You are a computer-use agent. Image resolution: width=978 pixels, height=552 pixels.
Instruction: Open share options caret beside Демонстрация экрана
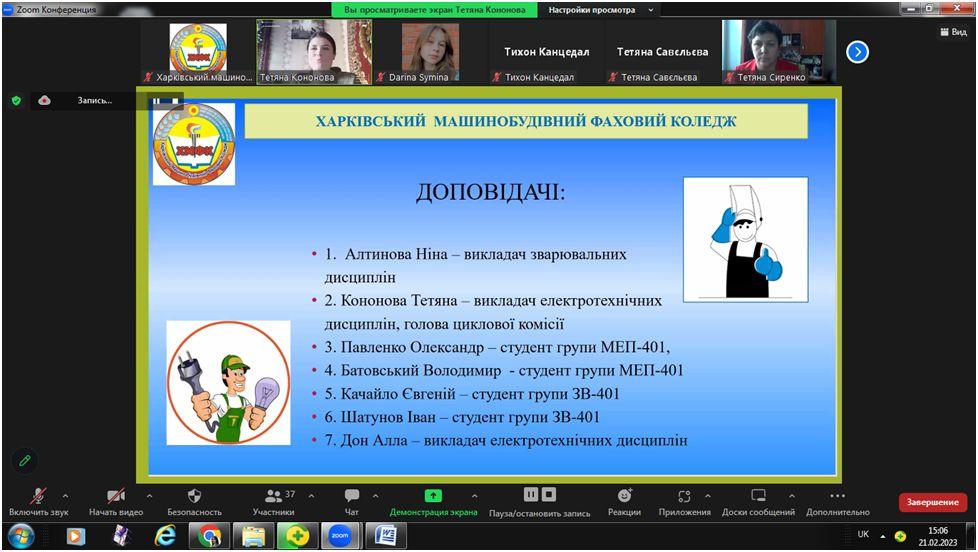[475, 496]
